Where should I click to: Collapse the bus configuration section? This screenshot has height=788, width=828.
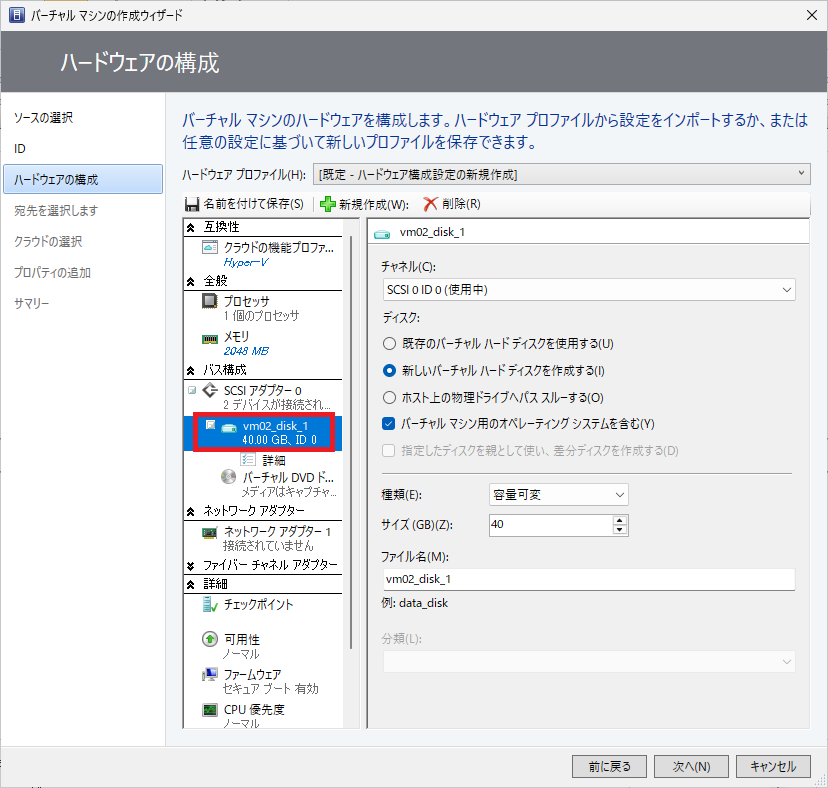click(x=191, y=371)
